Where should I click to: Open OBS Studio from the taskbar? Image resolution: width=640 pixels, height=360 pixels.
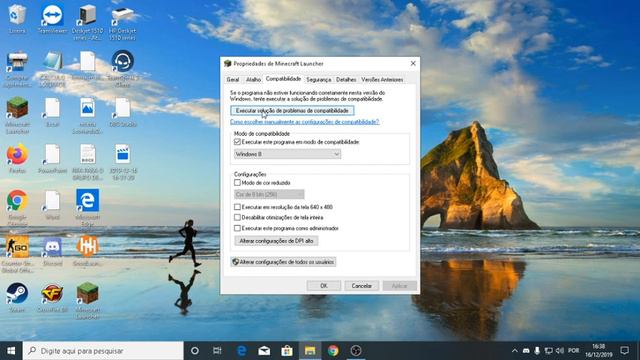point(356,351)
